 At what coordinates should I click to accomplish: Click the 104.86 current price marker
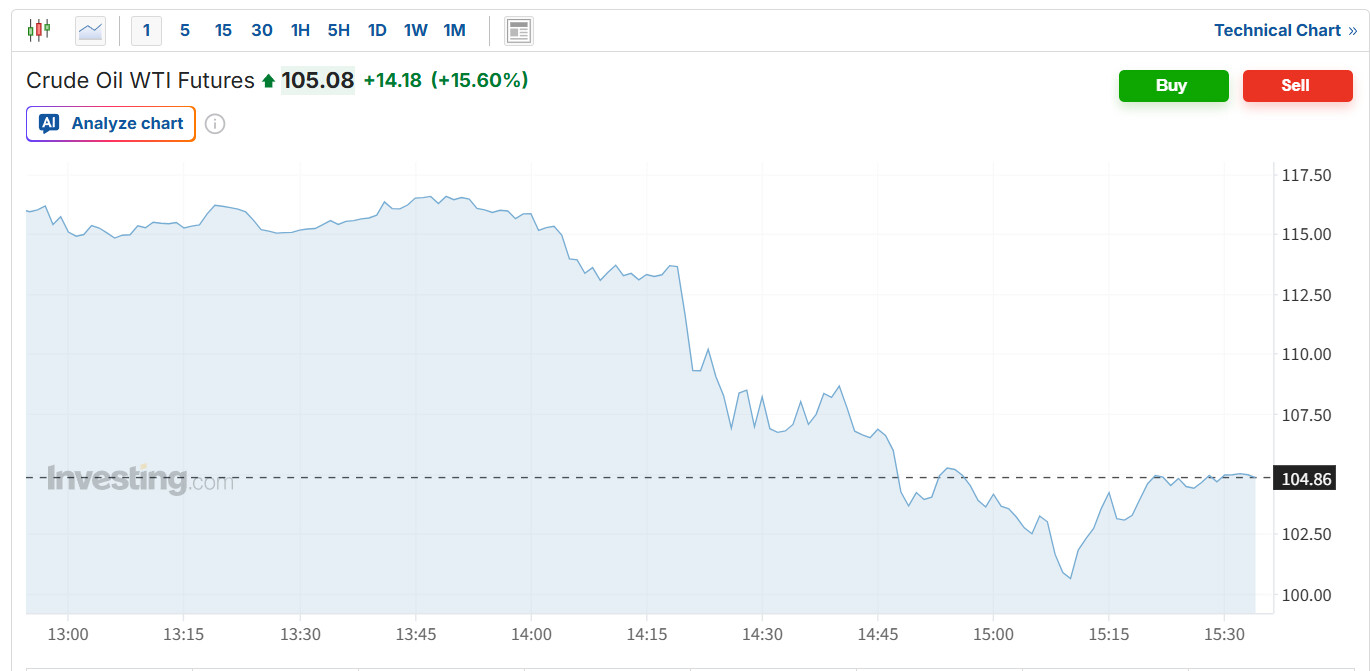click(x=1307, y=479)
